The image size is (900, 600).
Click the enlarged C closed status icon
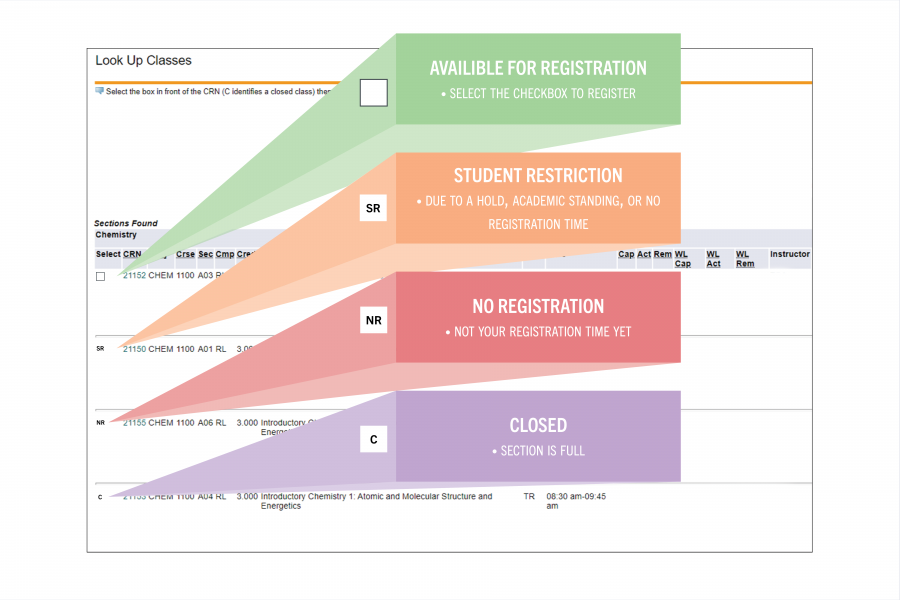click(x=373, y=438)
